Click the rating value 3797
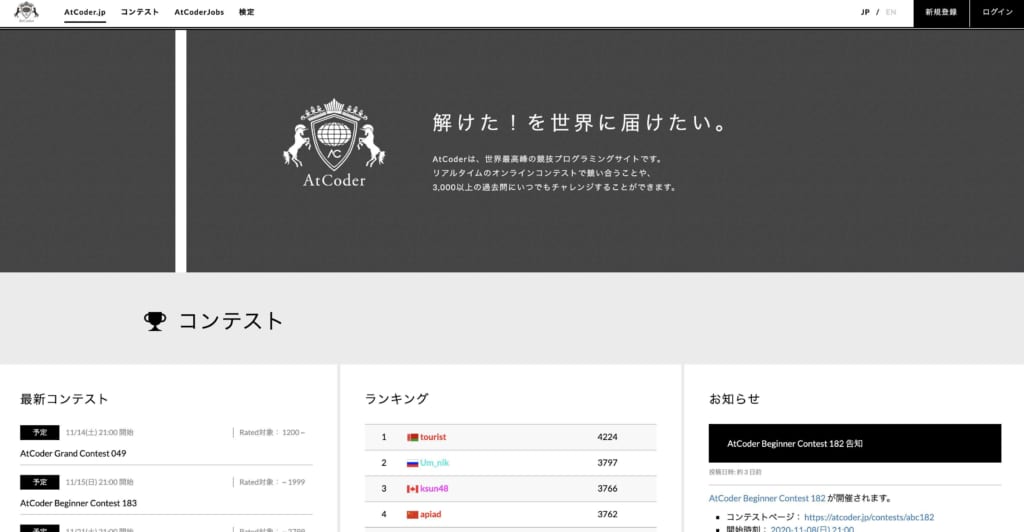This screenshot has width=1024, height=532. coord(607,463)
